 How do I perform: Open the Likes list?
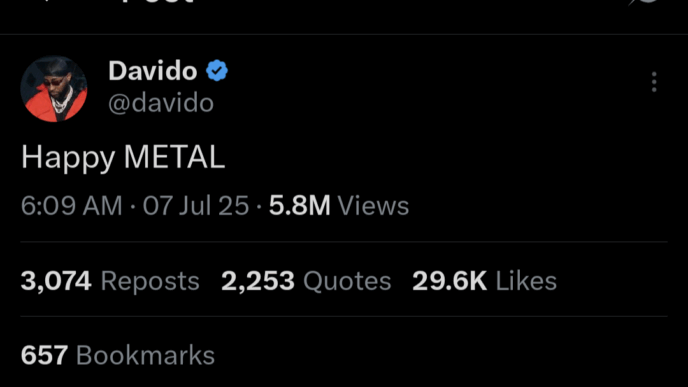tap(526, 281)
